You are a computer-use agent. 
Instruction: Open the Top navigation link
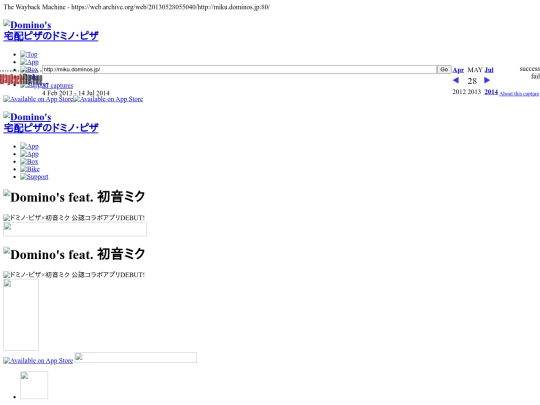pos(29,54)
